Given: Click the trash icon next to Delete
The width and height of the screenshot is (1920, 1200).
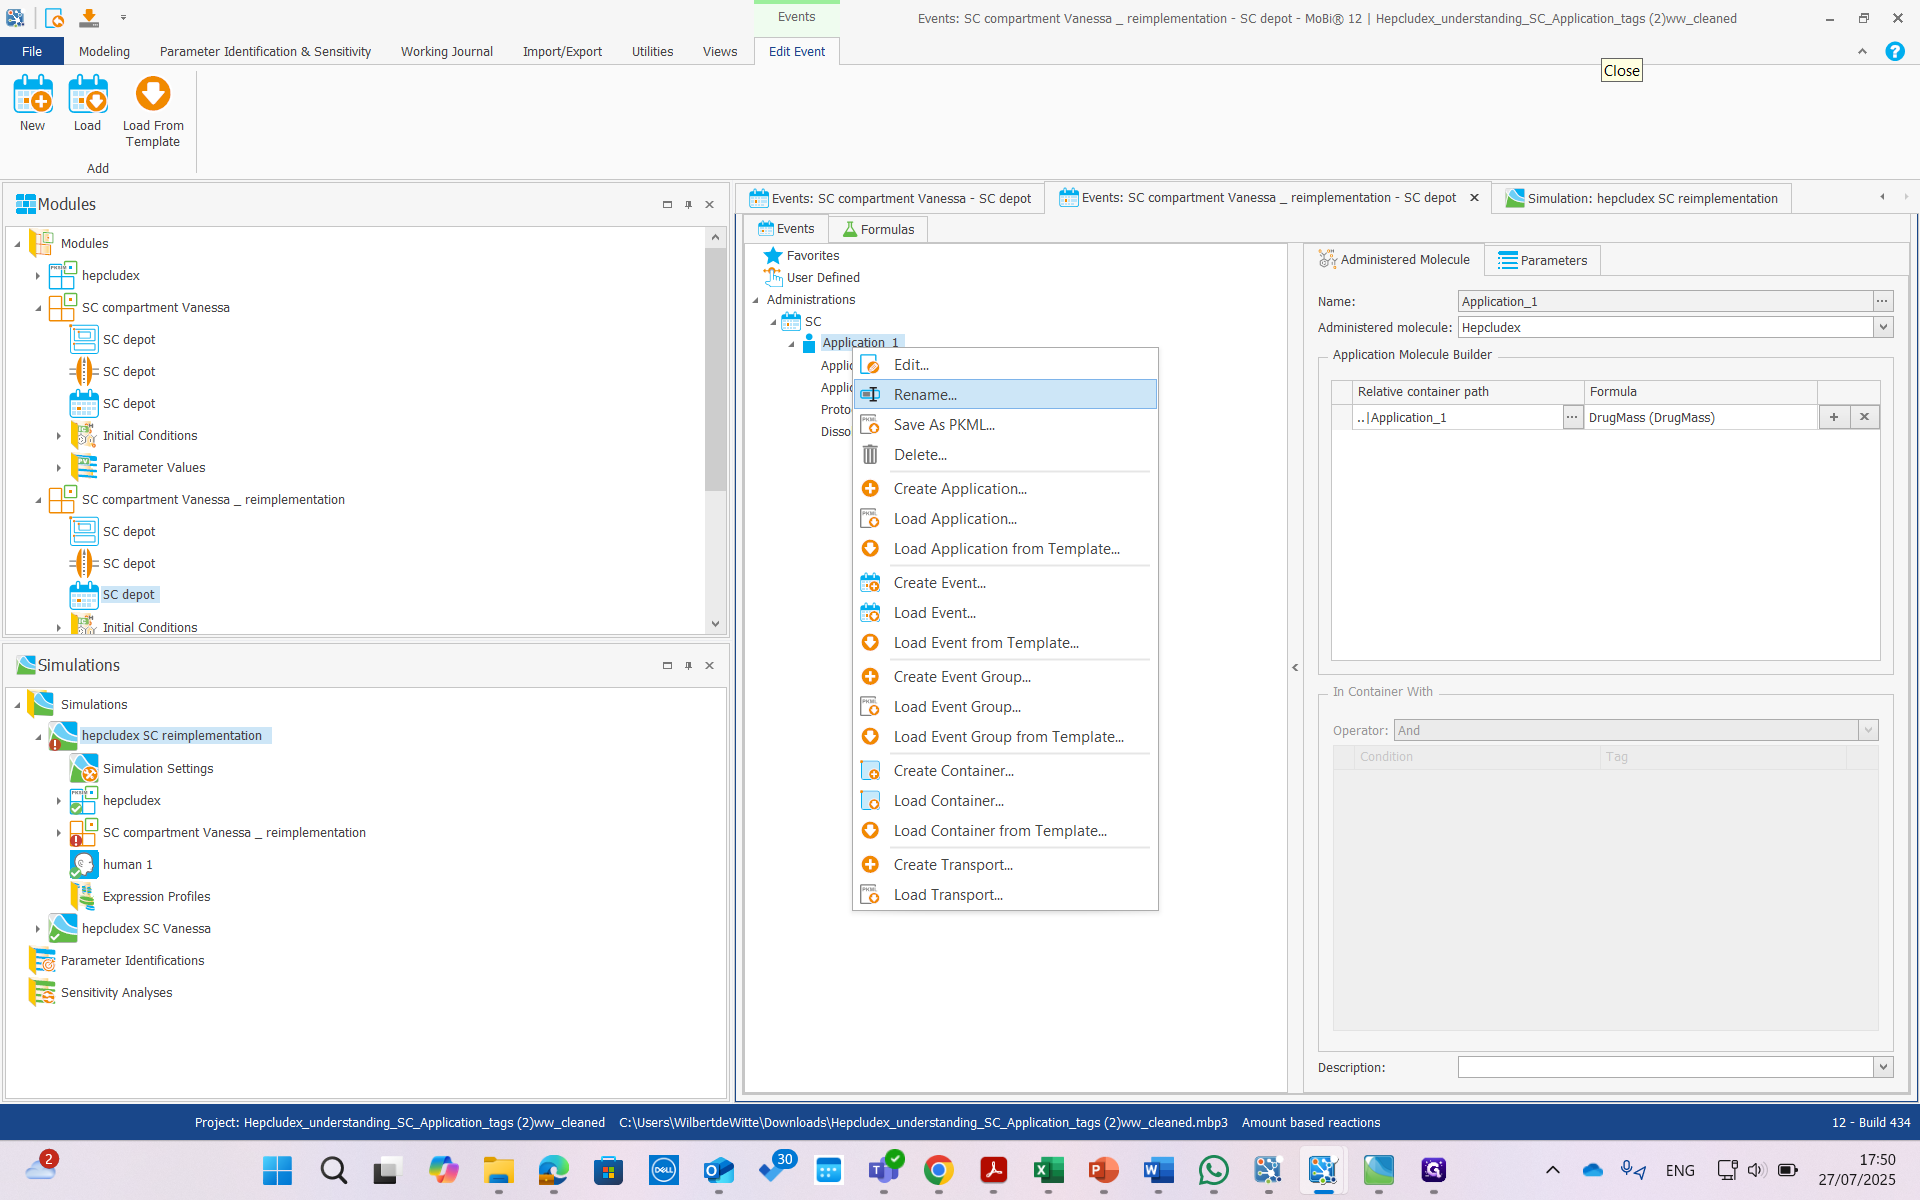Looking at the screenshot, I should 870,455.
